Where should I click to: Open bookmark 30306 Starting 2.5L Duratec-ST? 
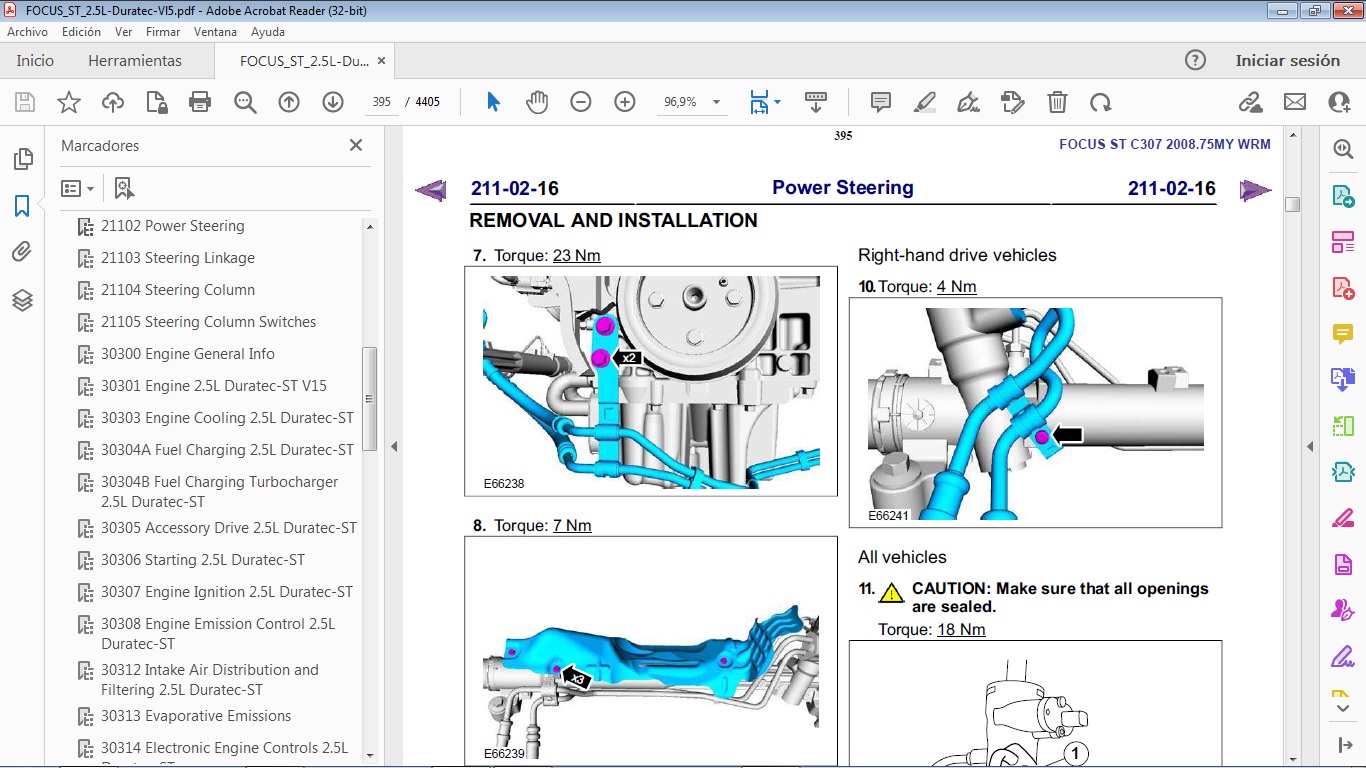(203, 560)
